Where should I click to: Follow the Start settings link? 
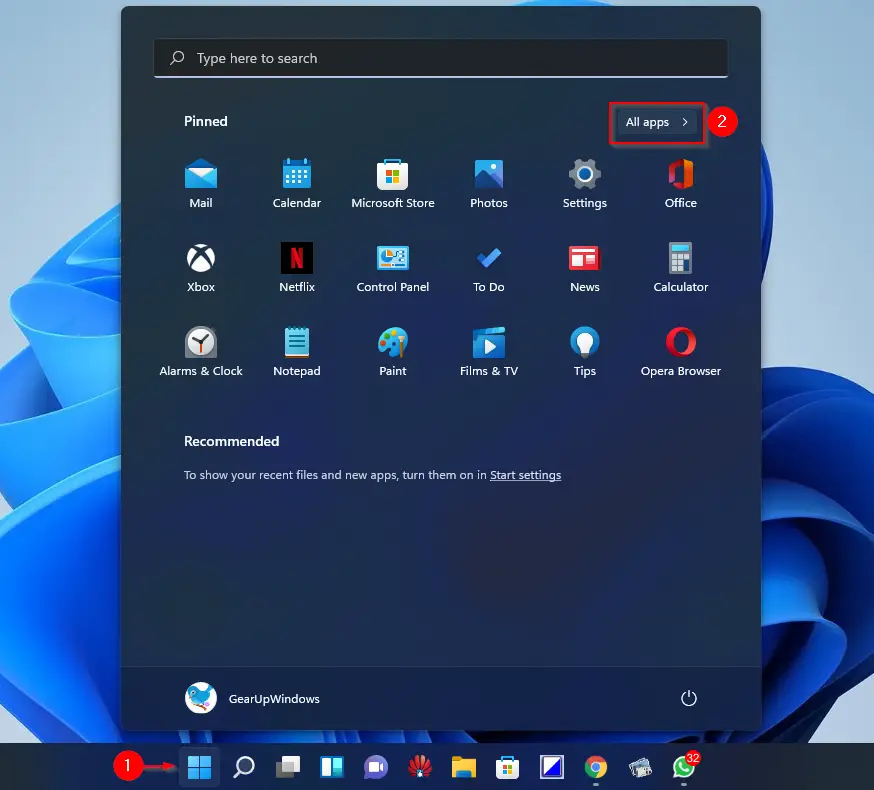point(525,475)
